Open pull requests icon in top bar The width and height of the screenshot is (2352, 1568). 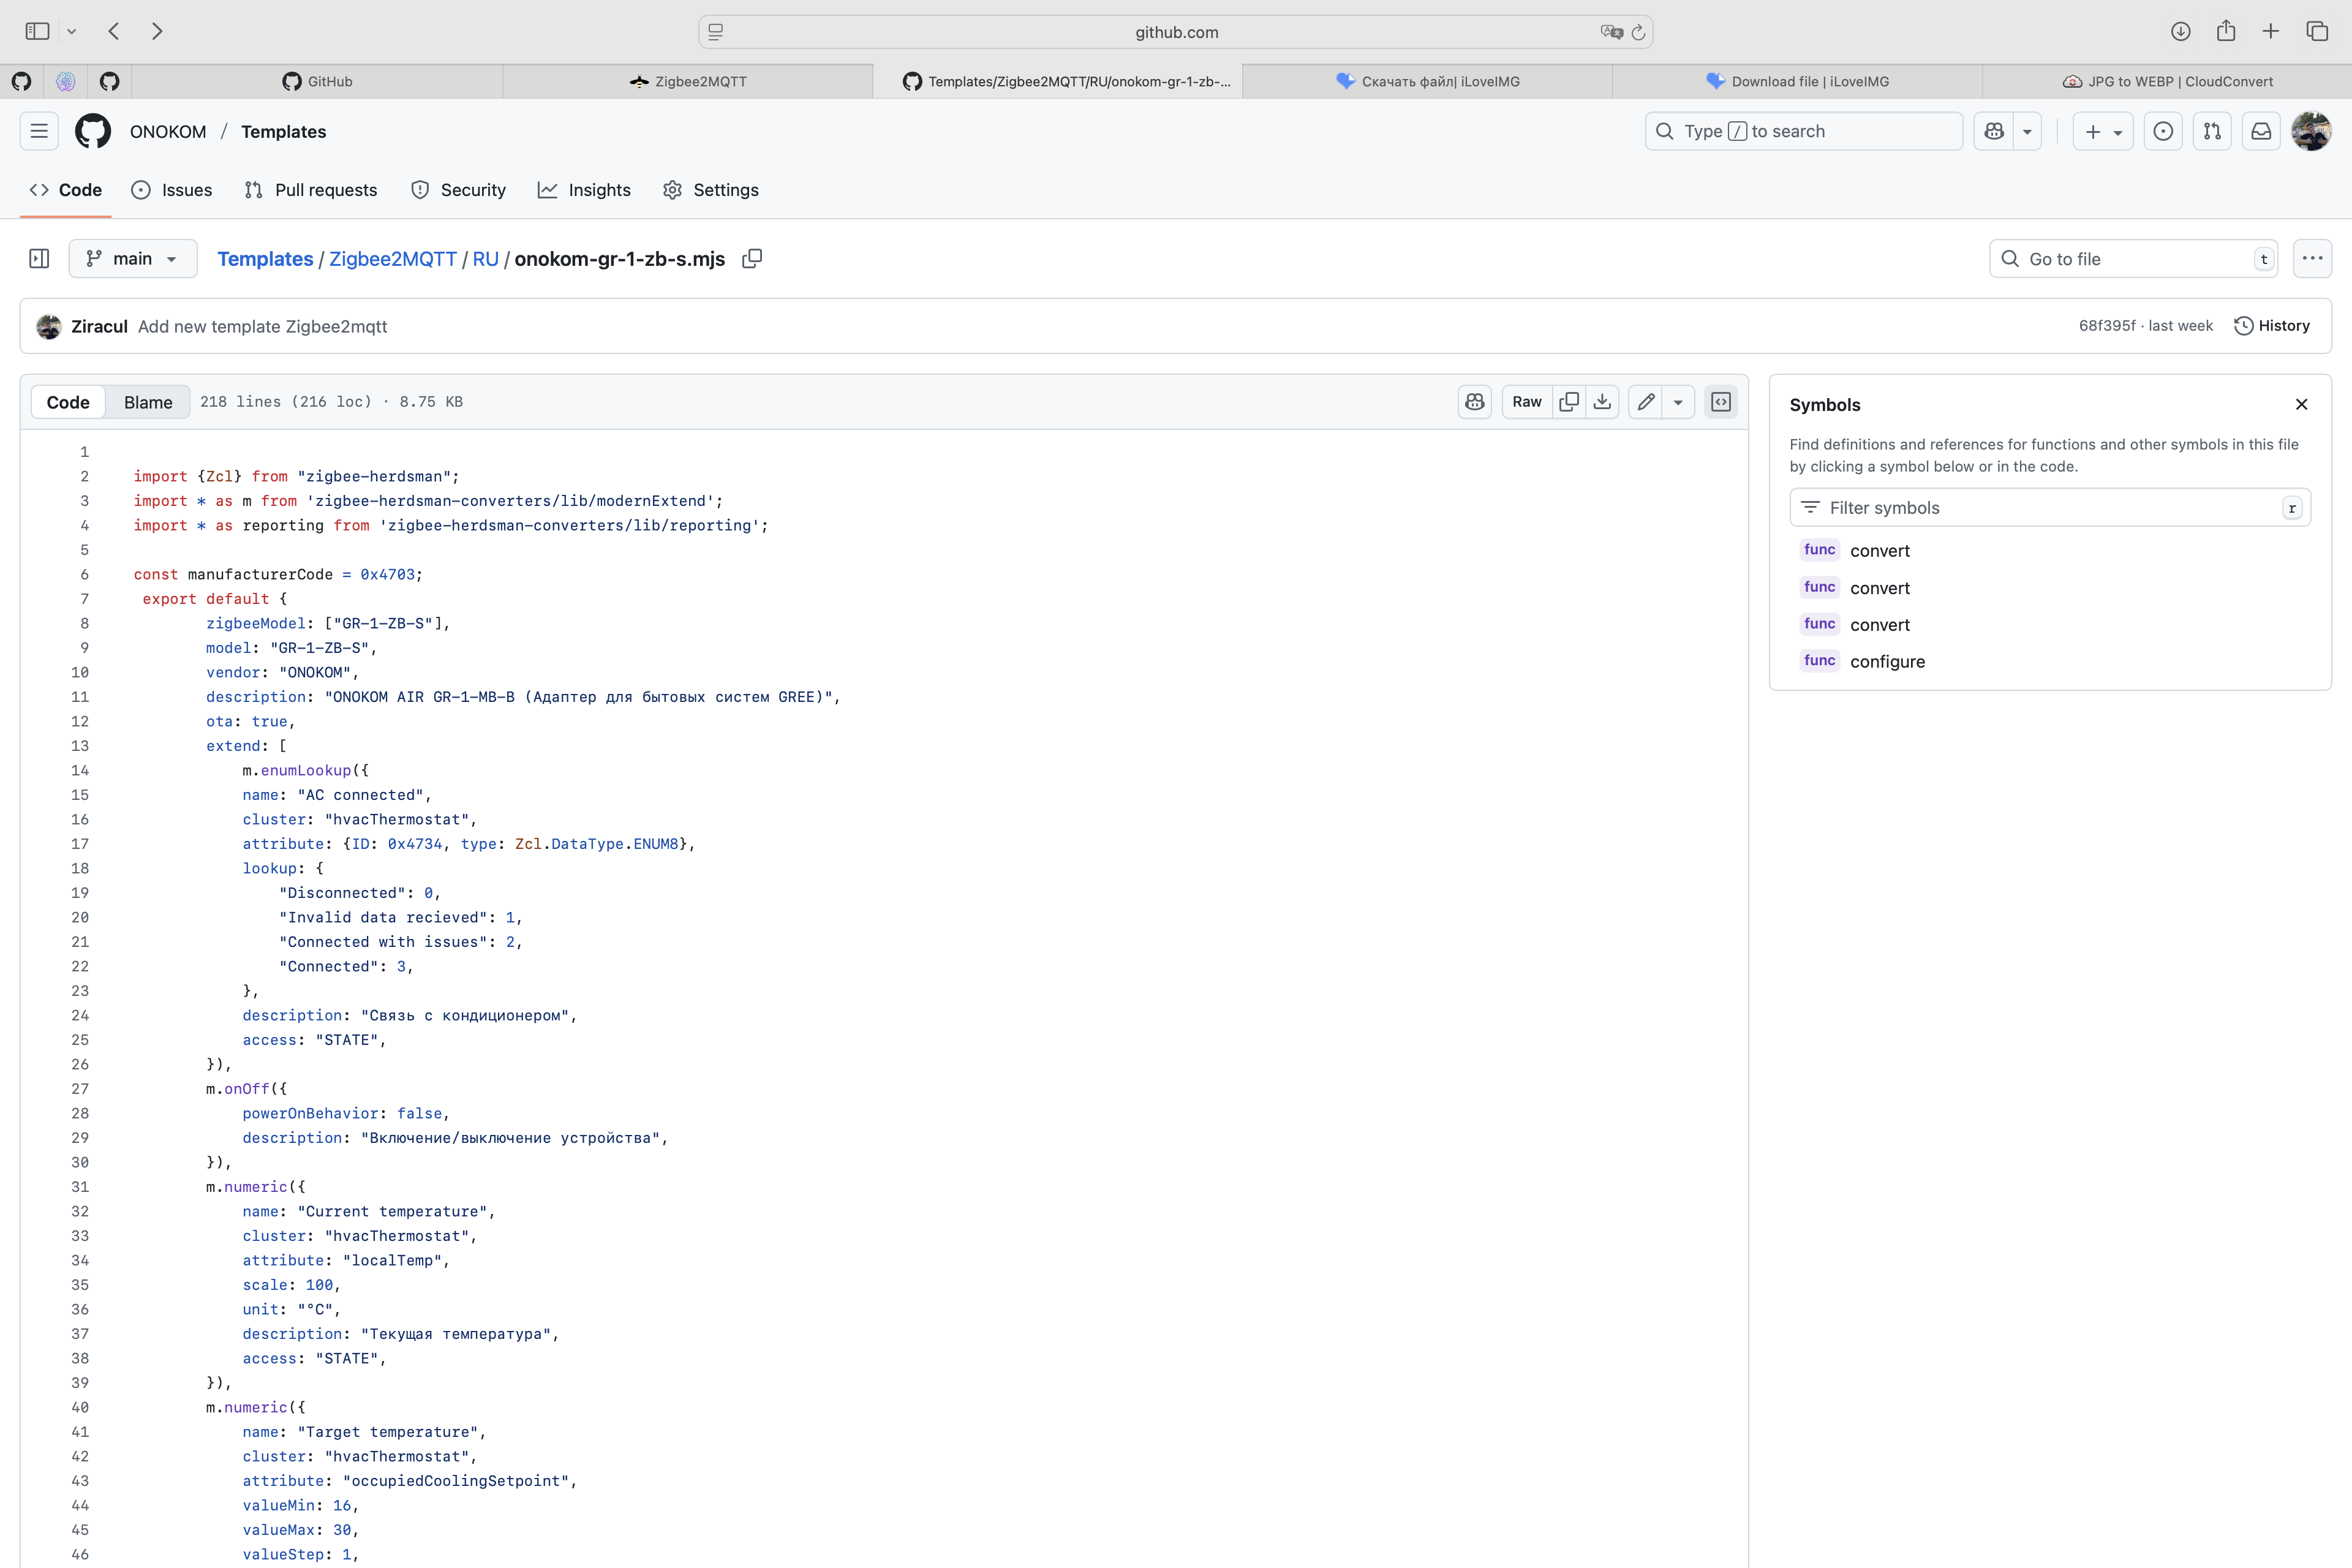point(2212,131)
